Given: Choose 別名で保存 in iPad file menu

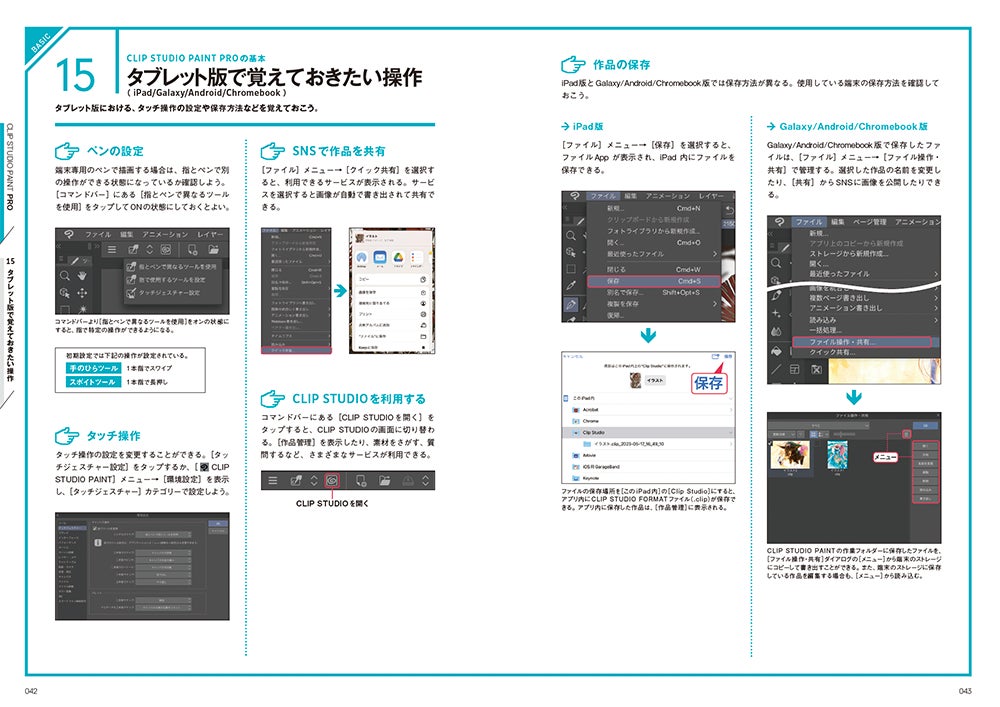Looking at the screenshot, I should (x=654, y=293).
